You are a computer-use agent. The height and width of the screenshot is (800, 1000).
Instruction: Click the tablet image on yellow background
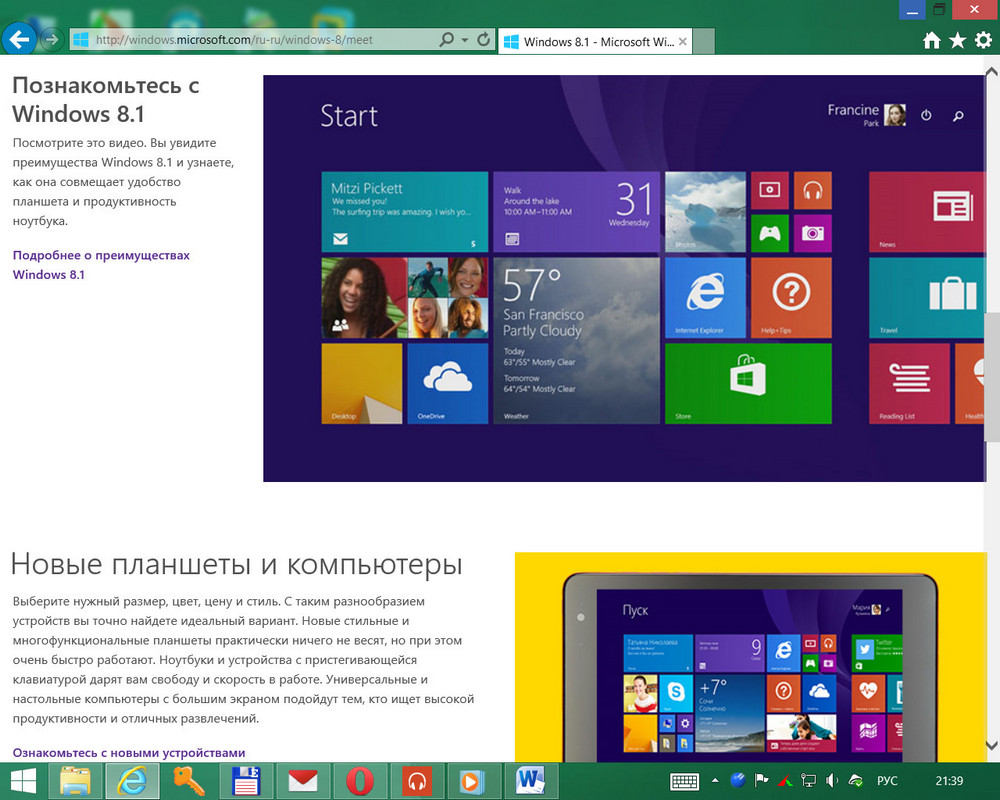click(751, 657)
